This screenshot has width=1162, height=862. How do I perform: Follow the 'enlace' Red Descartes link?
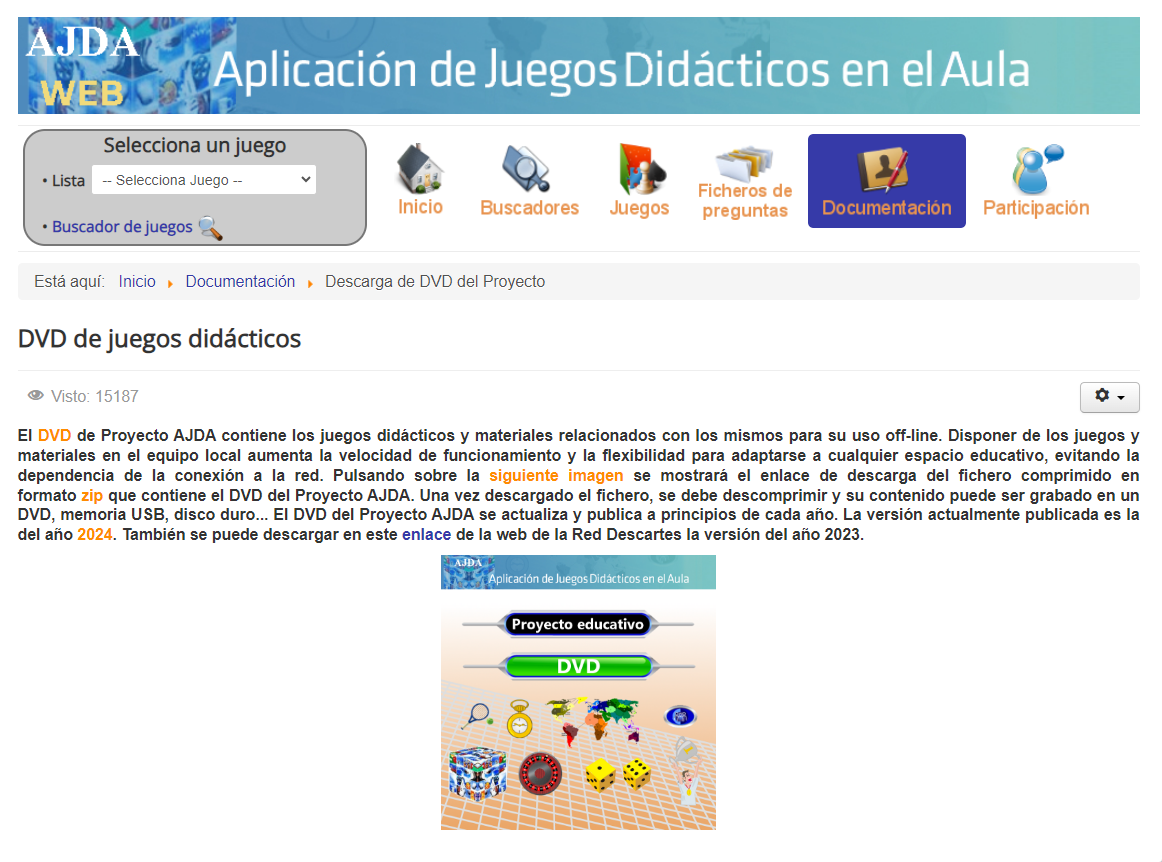click(426, 534)
